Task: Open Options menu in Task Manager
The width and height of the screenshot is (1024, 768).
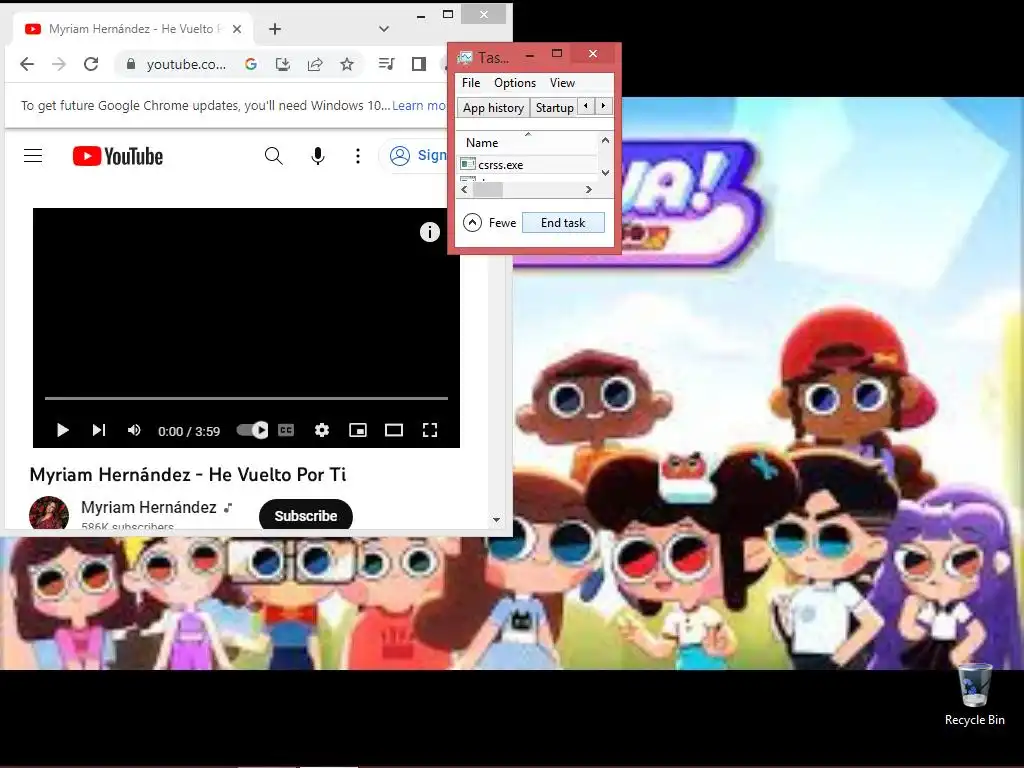Action: tap(515, 83)
